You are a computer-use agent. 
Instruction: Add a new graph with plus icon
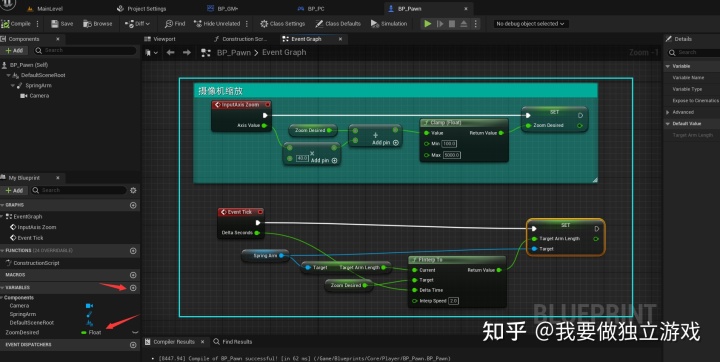click(133, 205)
